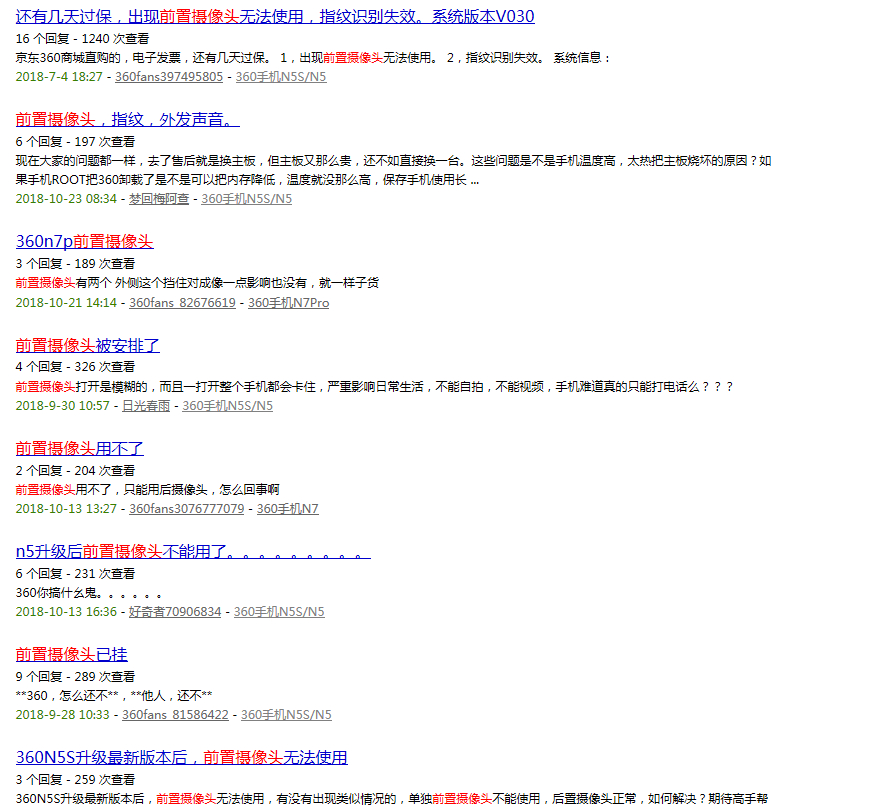Click the date text 2018-10-13 13:27
Screen dimensions: 877x808
pyautogui.click(x=66, y=508)
